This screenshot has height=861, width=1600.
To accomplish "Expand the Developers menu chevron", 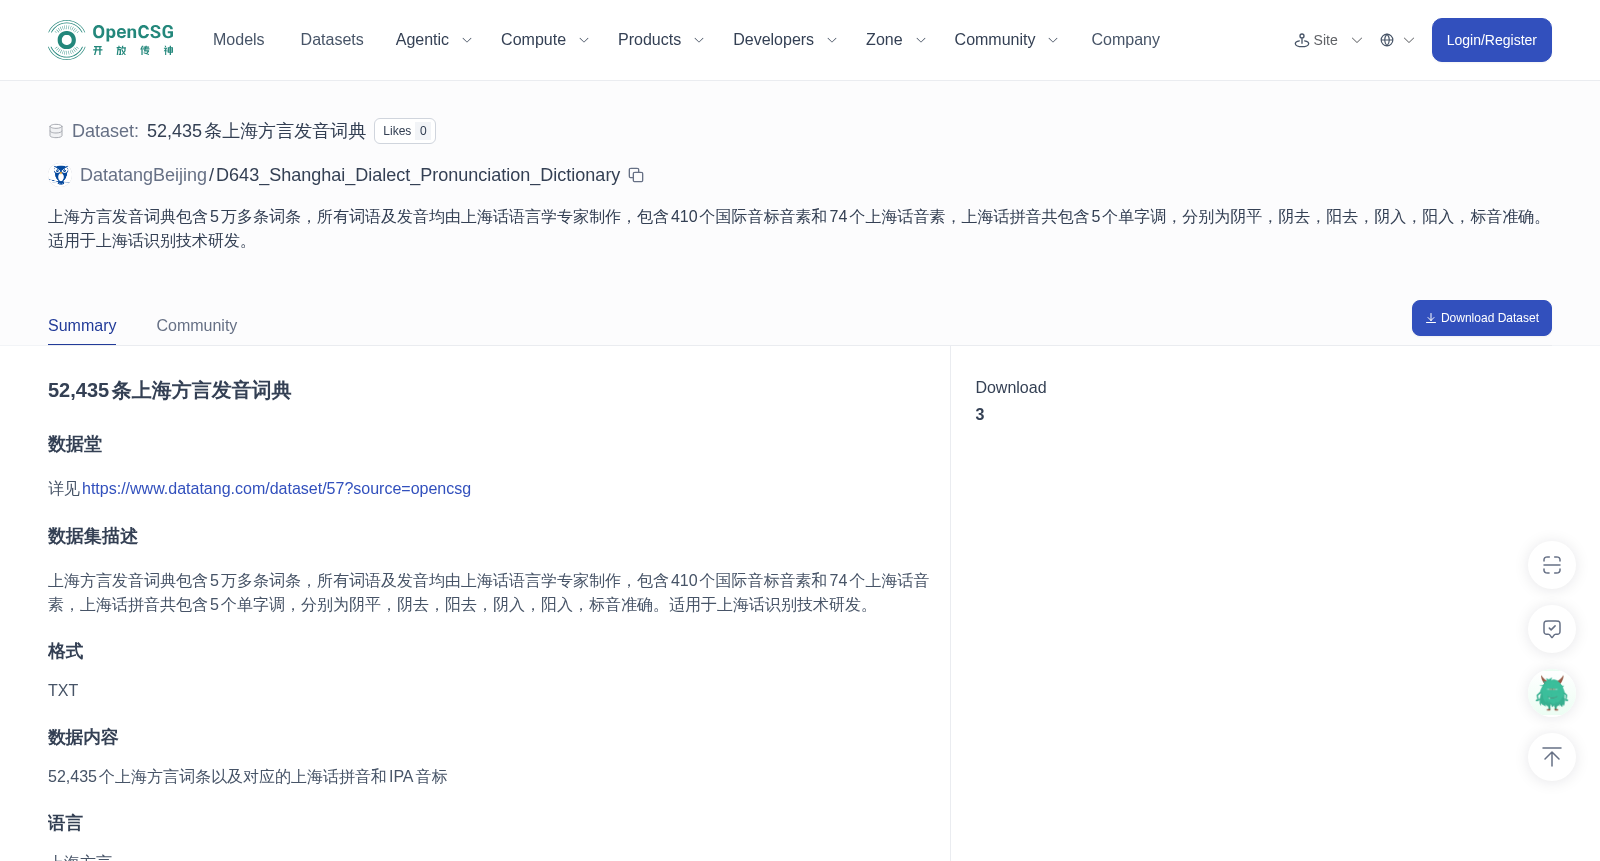I will coord(832,40).
